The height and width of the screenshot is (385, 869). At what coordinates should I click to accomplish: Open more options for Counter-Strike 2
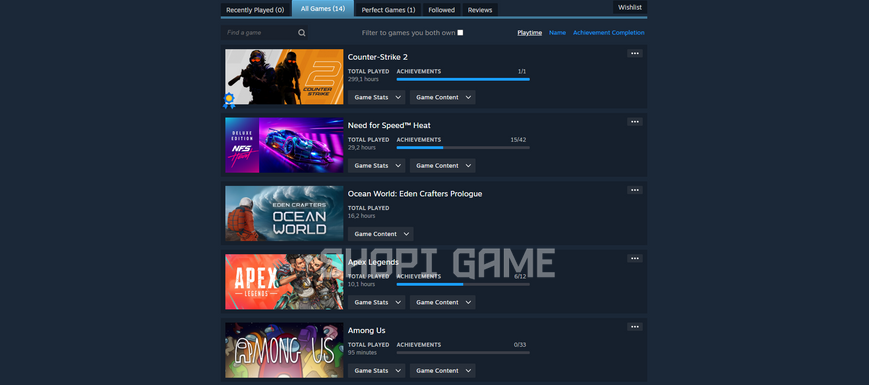635,54
